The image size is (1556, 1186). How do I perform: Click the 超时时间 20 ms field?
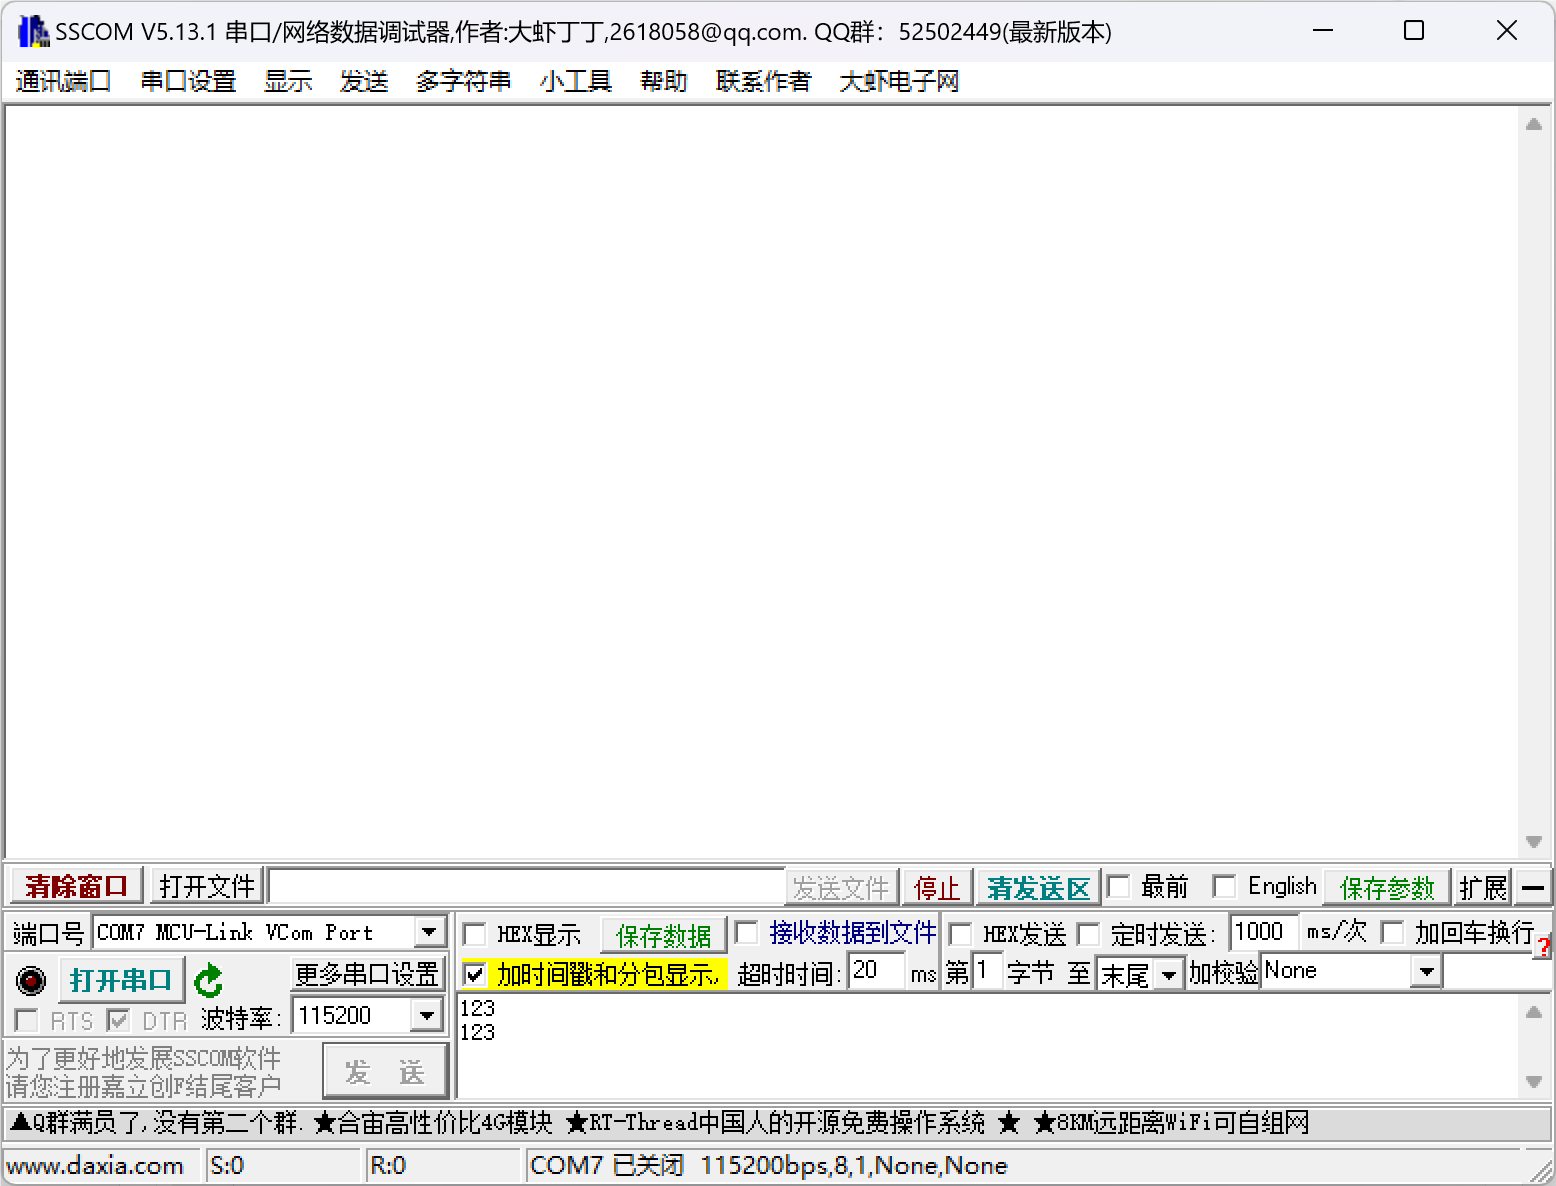[x=876, y=971]
